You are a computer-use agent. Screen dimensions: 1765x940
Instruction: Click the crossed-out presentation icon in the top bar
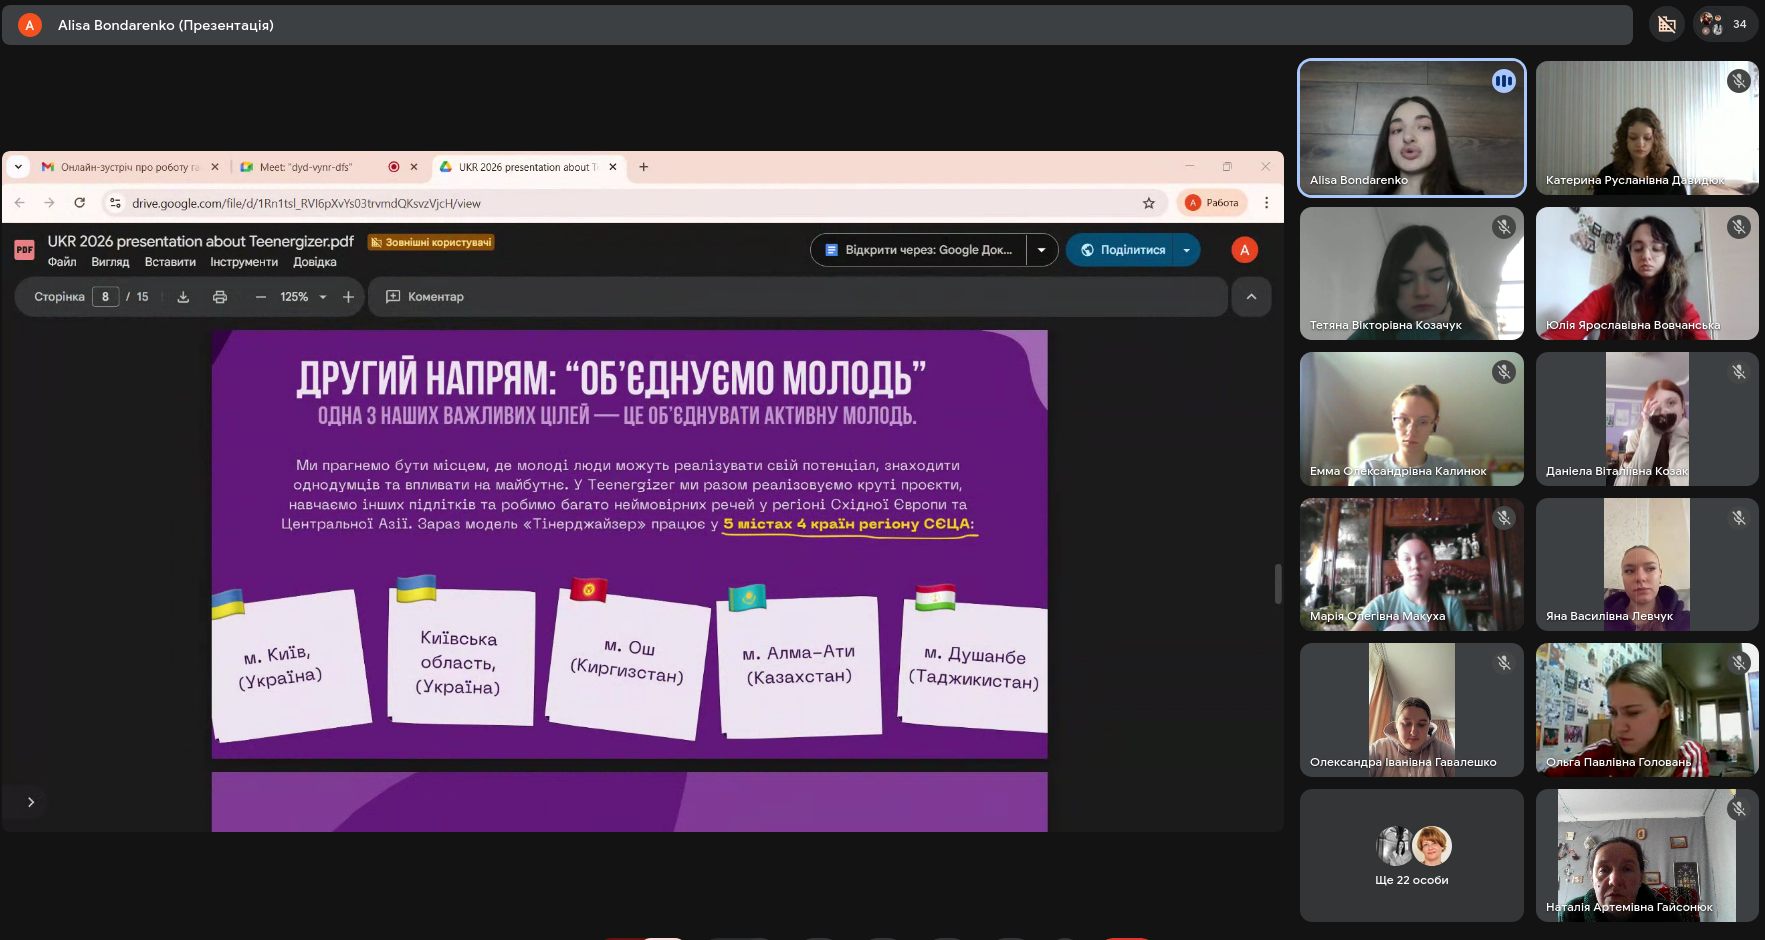[1667, 24]
